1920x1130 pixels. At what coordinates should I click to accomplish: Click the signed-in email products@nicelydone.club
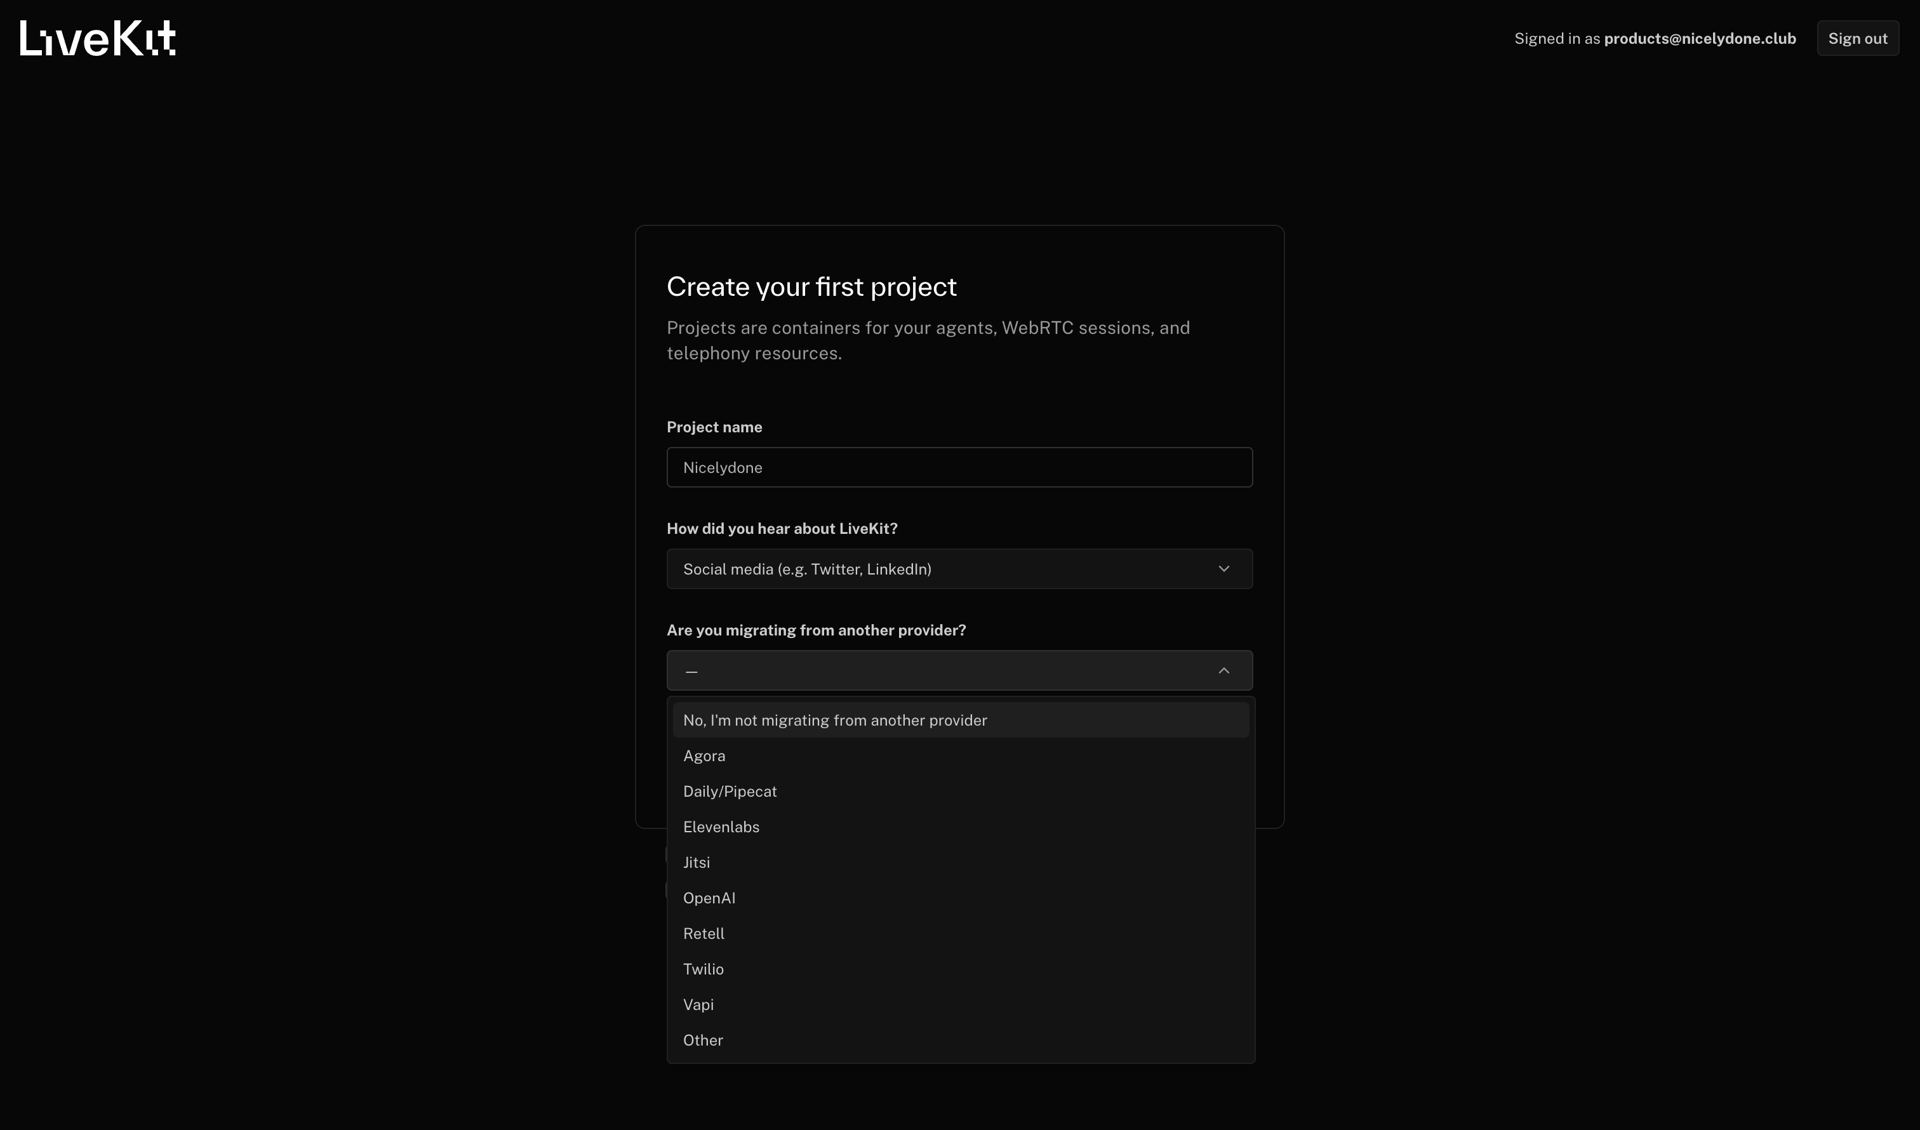pos(1699,38)
